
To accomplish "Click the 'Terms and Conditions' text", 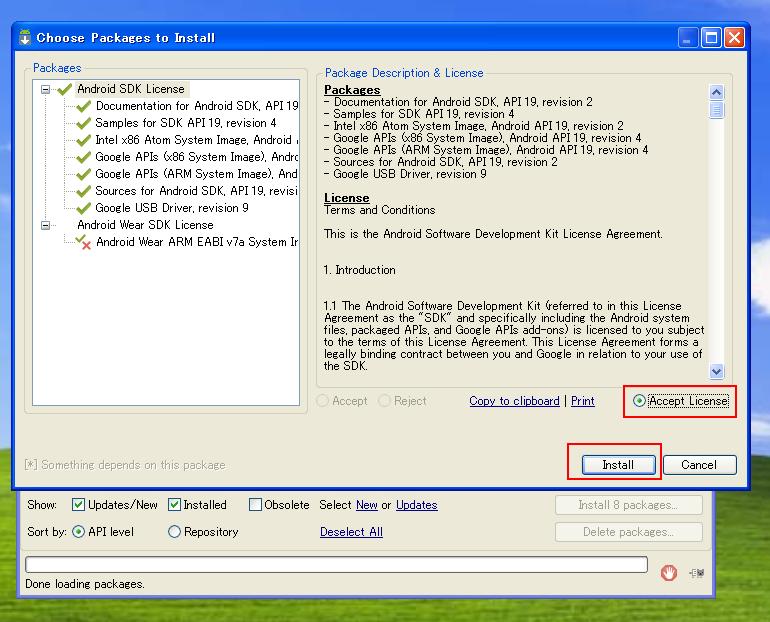I will 380,210.
